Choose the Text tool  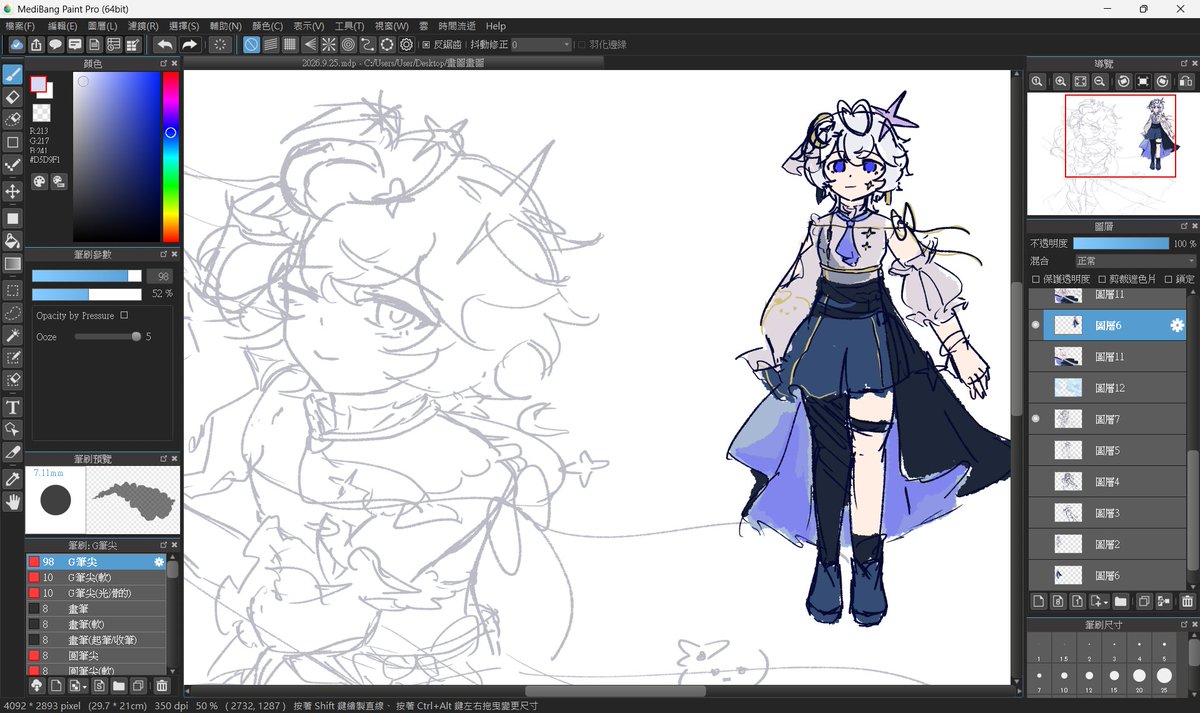point(13,407)
